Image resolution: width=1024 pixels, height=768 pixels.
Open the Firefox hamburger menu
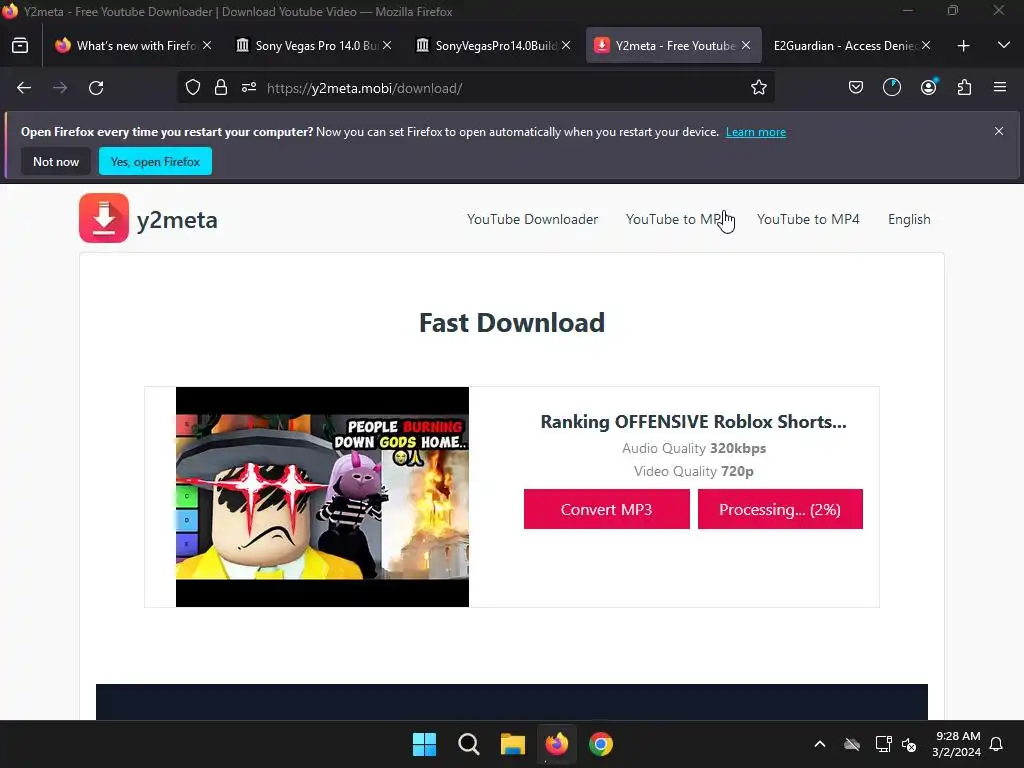[1000, 88]
